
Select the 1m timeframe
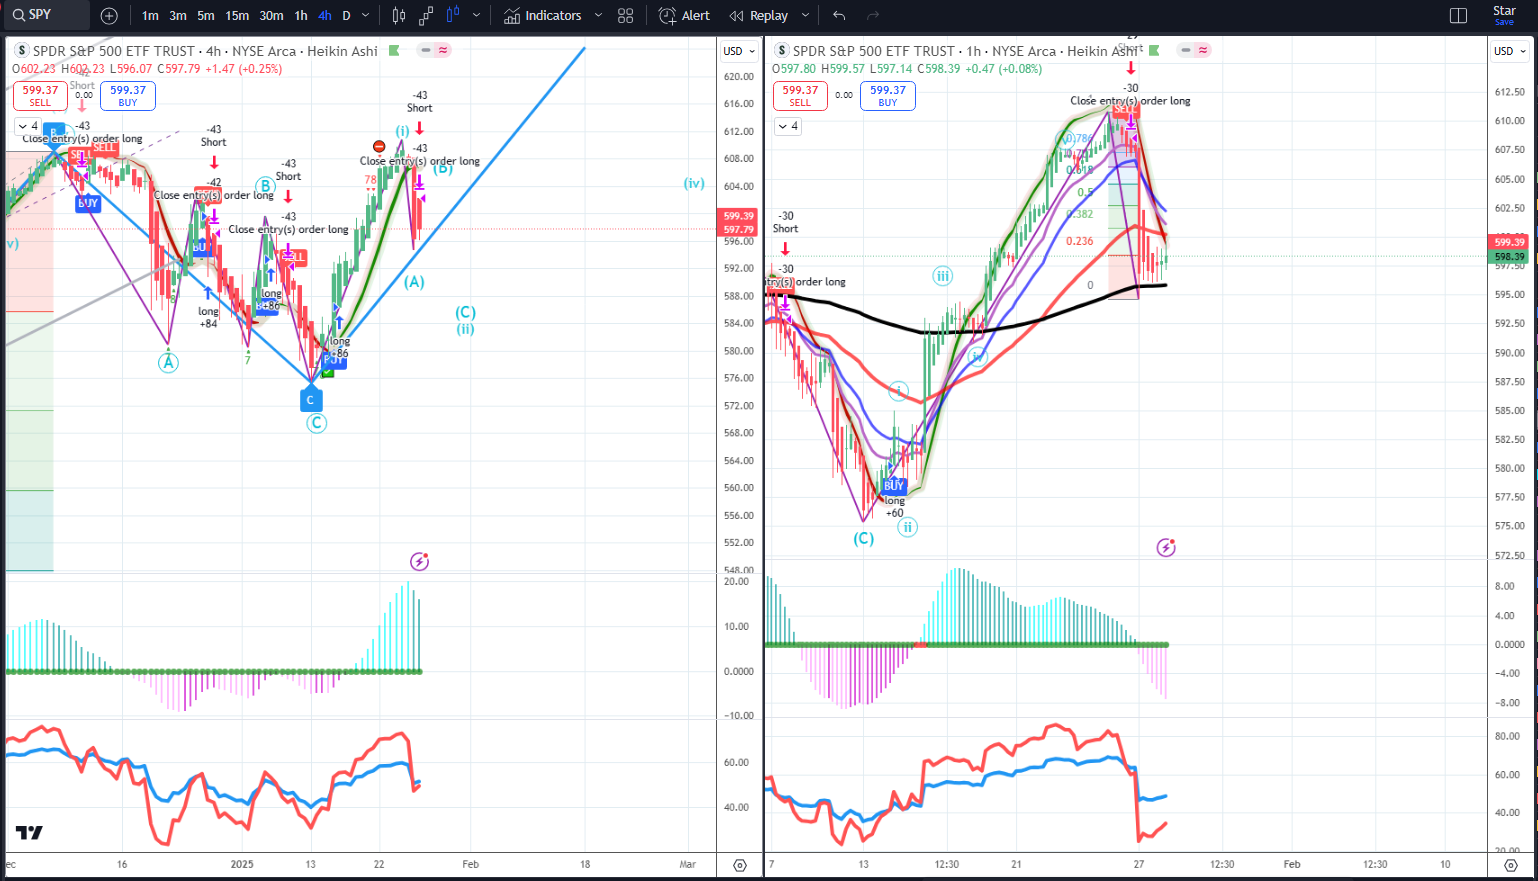(x=150, y=15)
